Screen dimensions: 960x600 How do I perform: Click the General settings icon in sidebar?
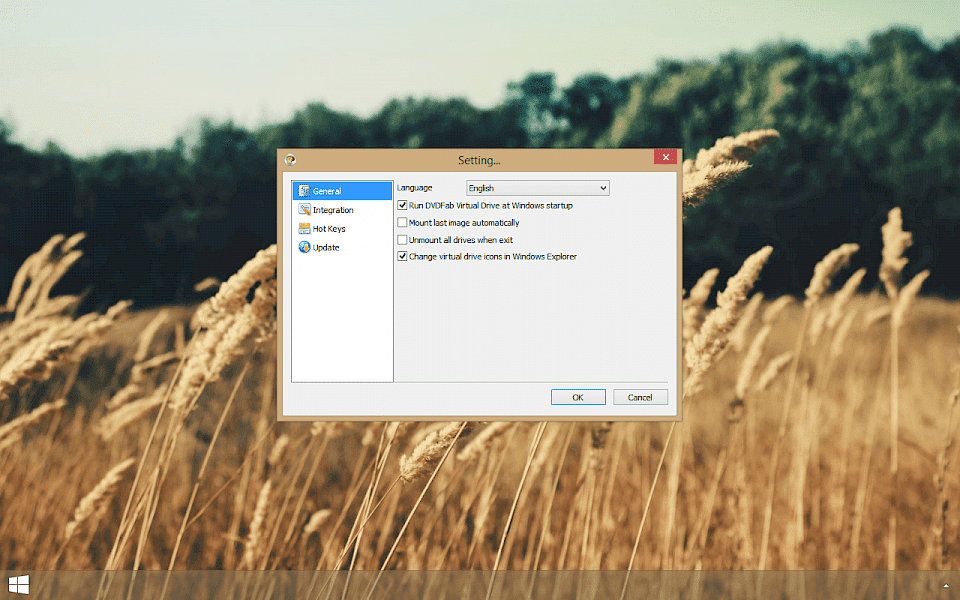[x=304, y=190]
